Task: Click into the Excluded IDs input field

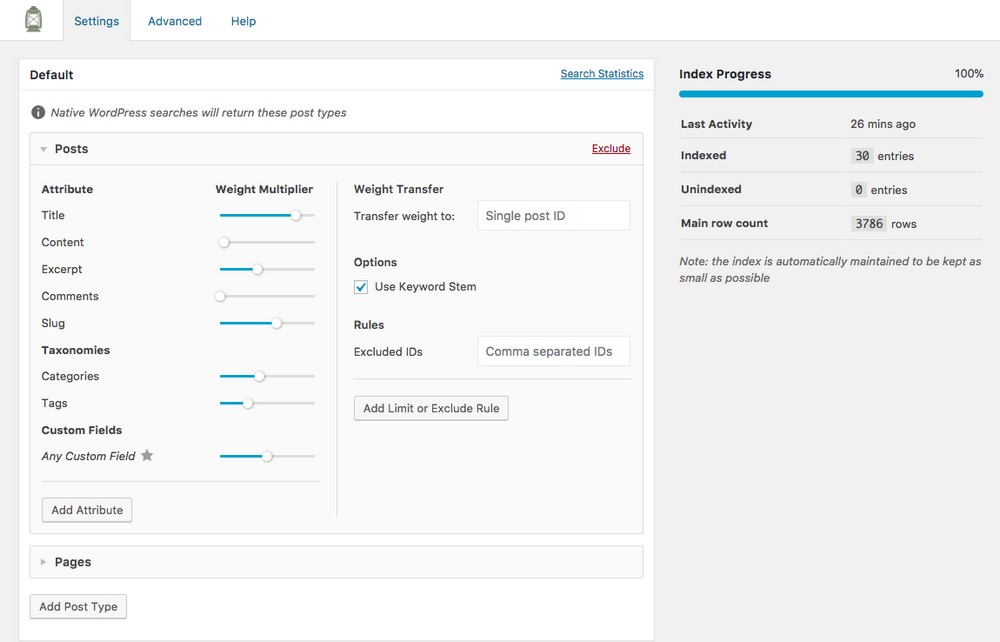Action: (x=553, y=352)
